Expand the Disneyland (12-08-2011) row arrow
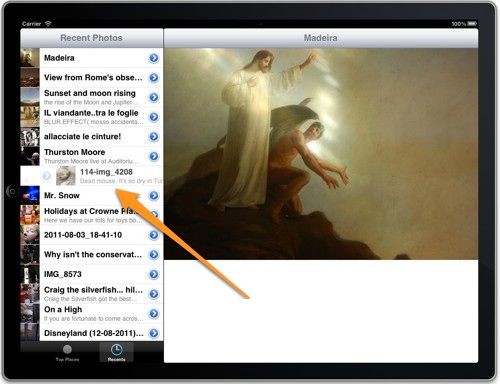The height and width of the screenshot is (384, 500). point(154,333)
